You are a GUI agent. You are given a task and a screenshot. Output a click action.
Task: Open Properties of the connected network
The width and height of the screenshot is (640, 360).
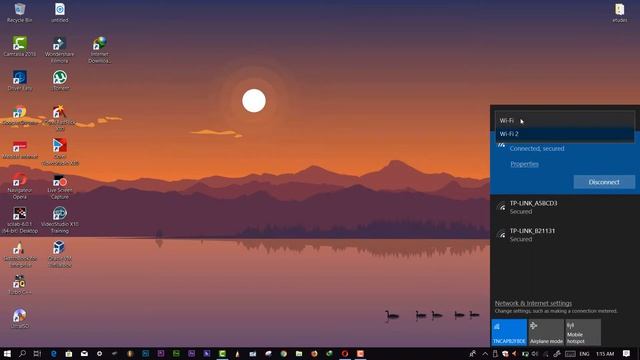pyautogui.click(x=524, y=164)
